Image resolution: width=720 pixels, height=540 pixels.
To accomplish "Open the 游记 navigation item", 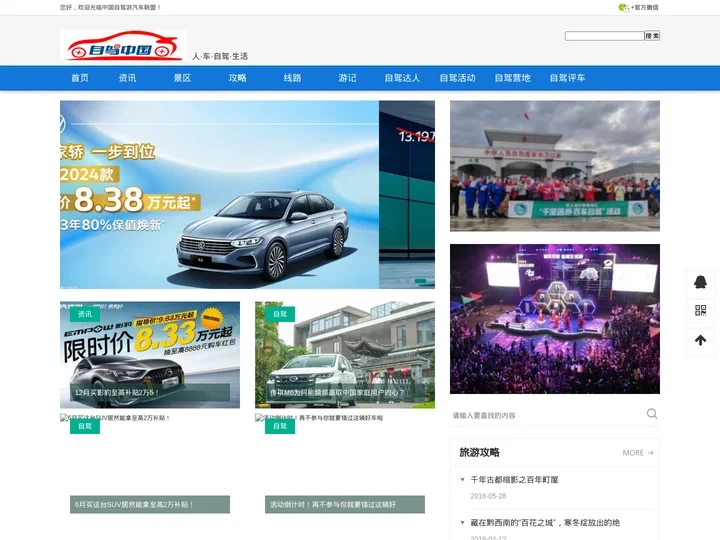I will pos(347,78).
